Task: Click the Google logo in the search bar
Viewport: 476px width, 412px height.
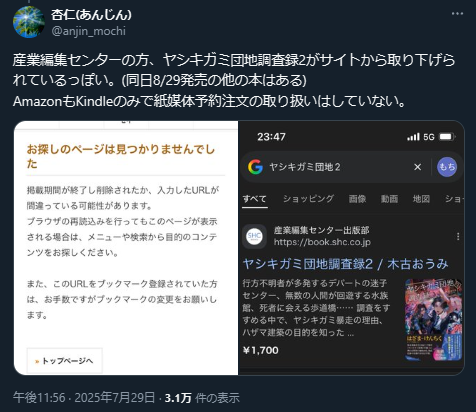Action: [255, 167]
